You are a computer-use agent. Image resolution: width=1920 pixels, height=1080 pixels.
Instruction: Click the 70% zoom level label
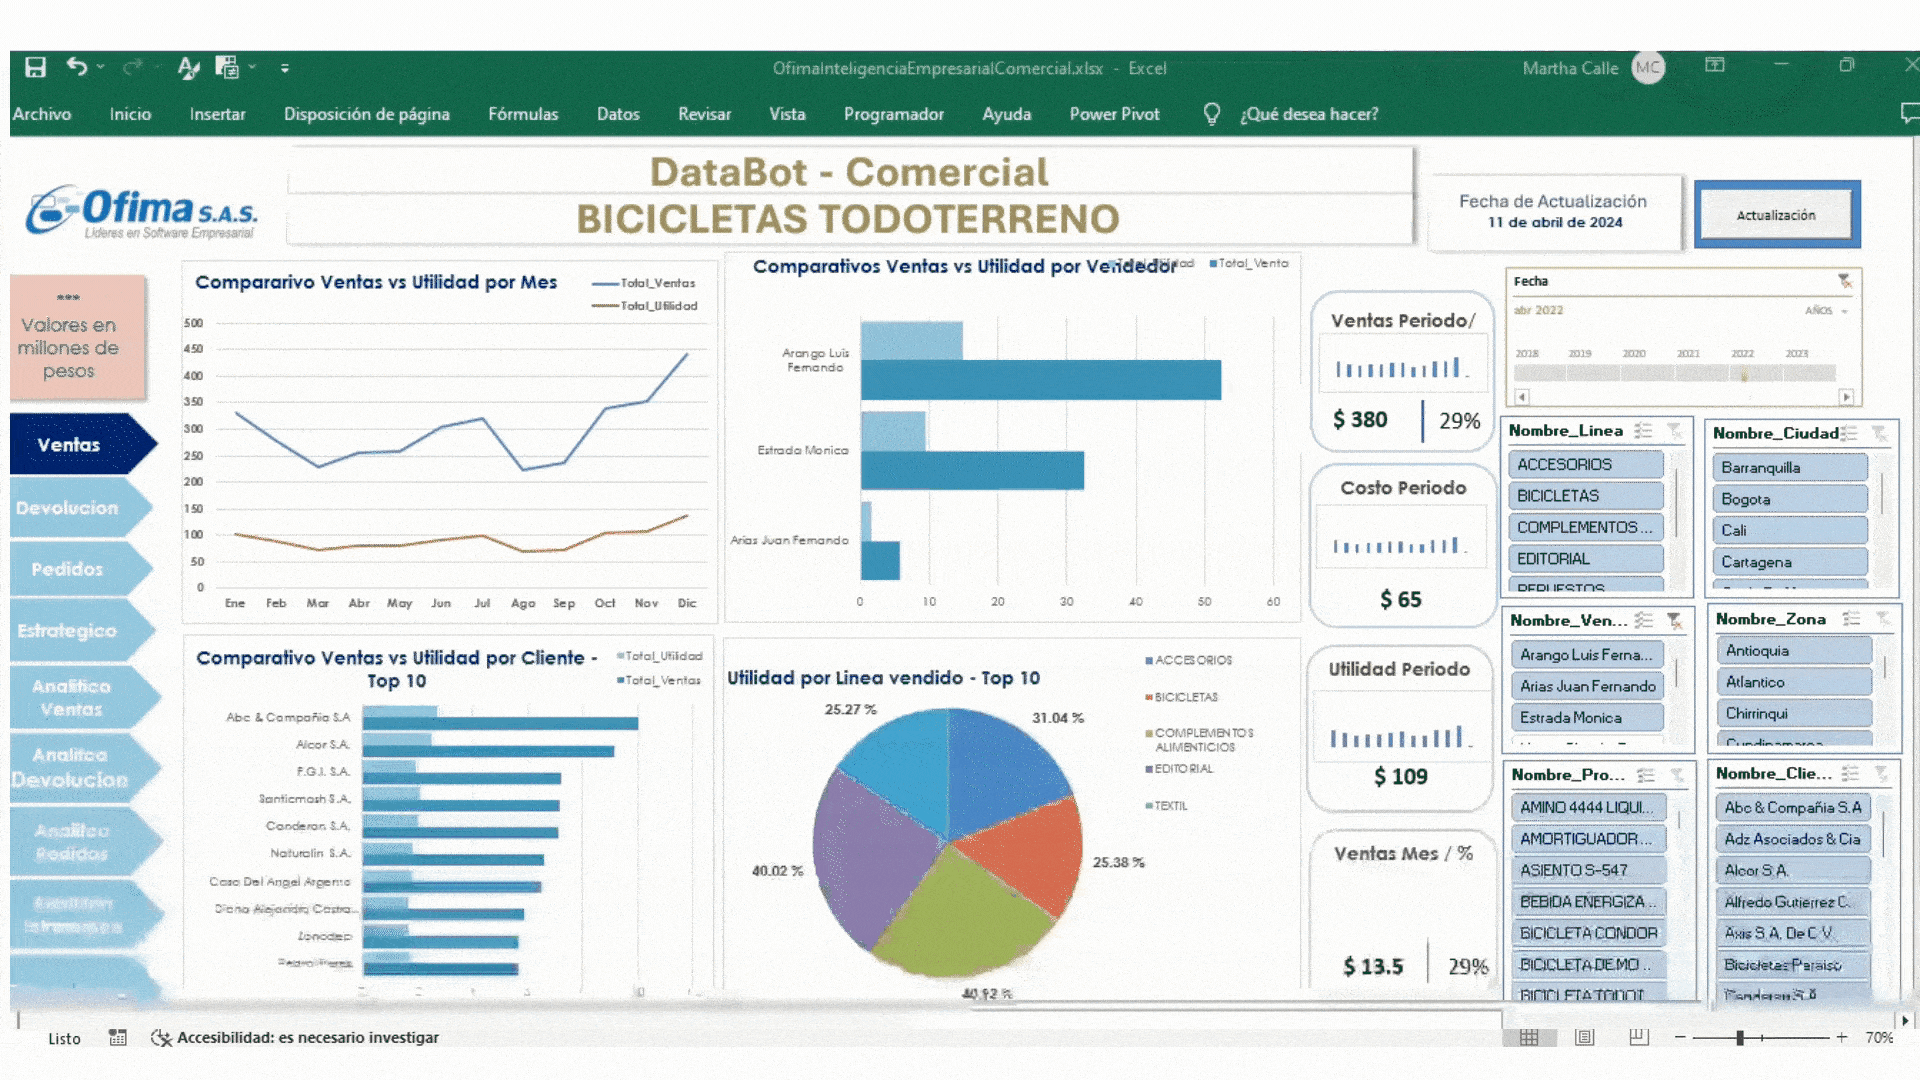[x=1879, y=1038]
